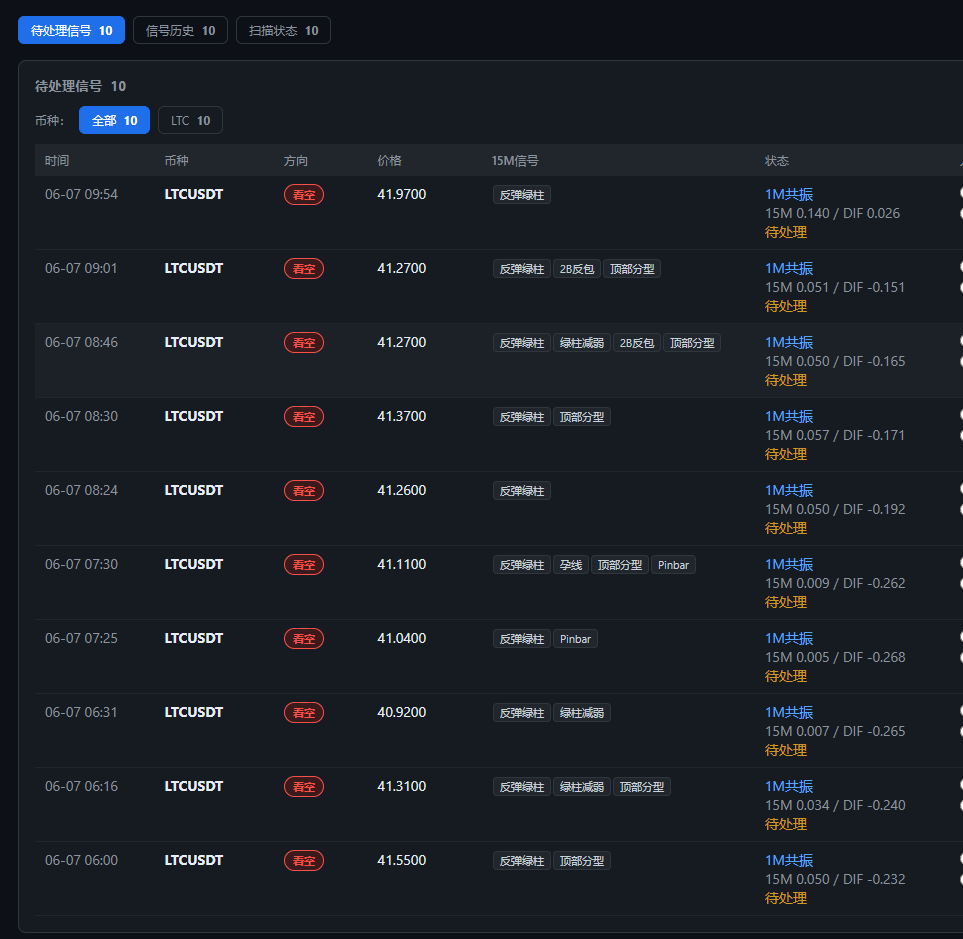The image size is (963, 939).
Task: Open 1M共振 link in the 08:24 row
Action: point(789,491)
